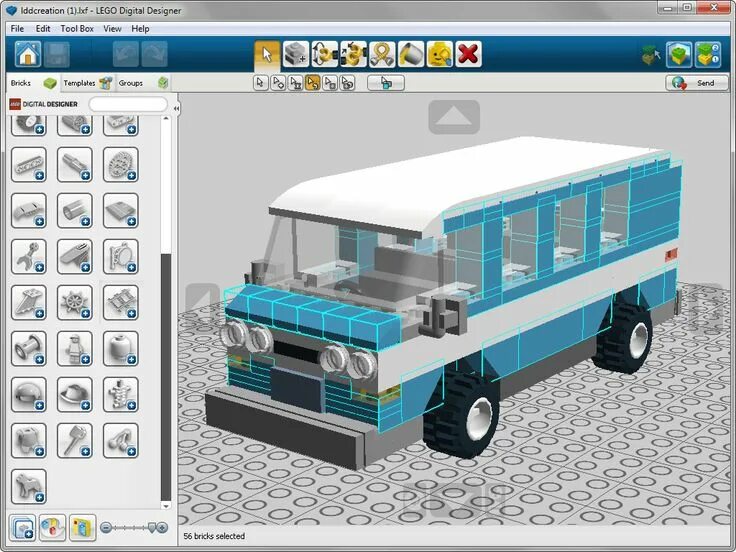Click the palette zoom-in plus button

(162, 528)
